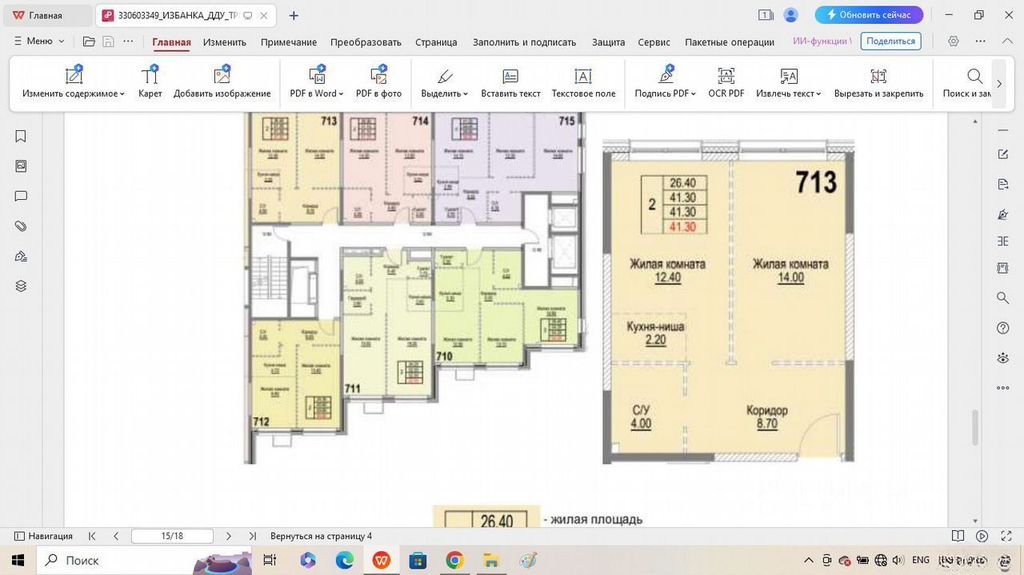The width and height of the screenshot is (1024, 575).
Task: Click the Поделиться button
Action: coord(891,41)
